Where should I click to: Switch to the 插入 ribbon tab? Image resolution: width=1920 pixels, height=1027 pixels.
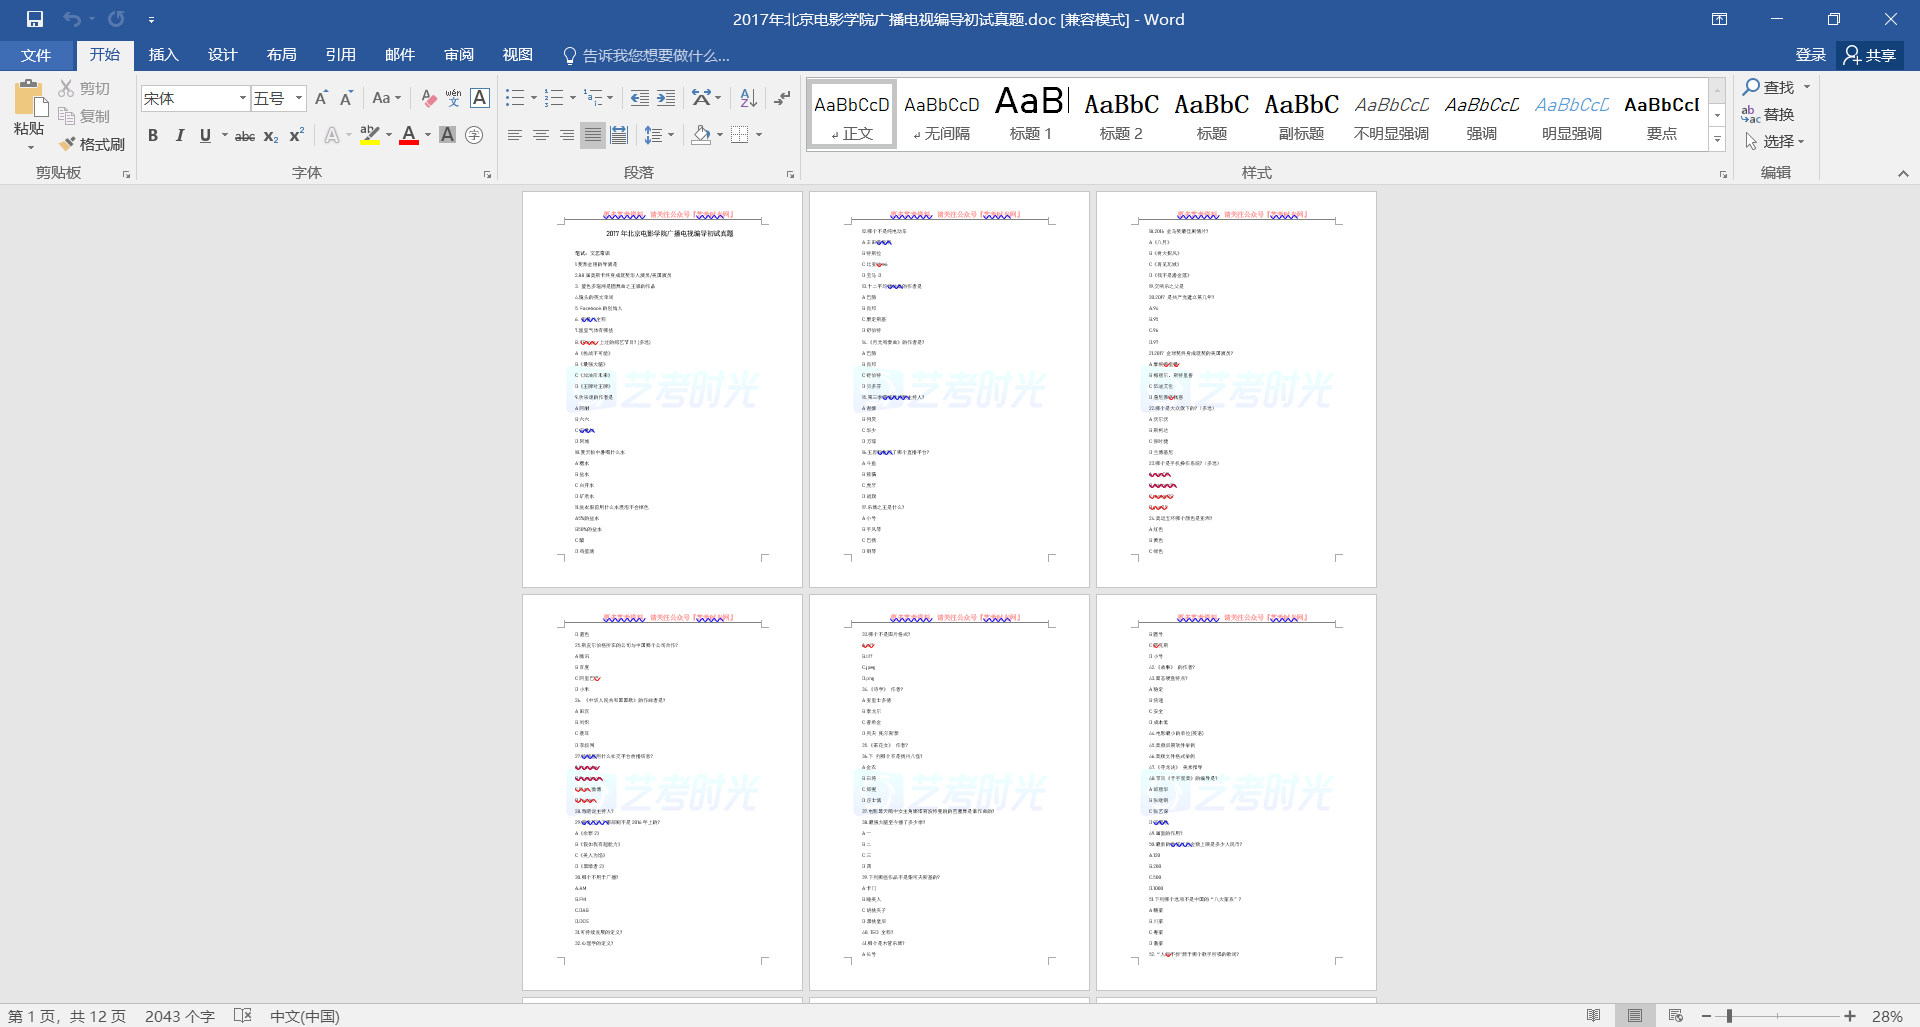click(x=163, y=55)
